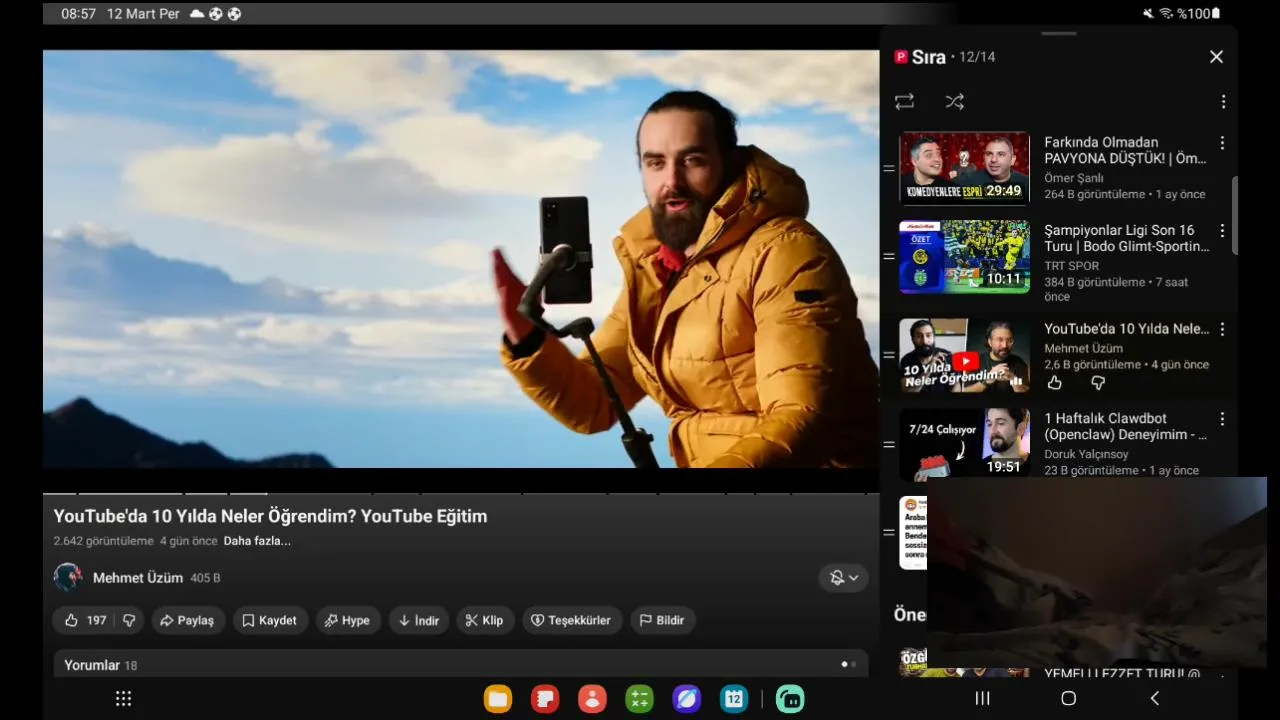Download video with İndir button
Image resolution: width=1280 pixels, height=720 pixels.
point(419,620)
